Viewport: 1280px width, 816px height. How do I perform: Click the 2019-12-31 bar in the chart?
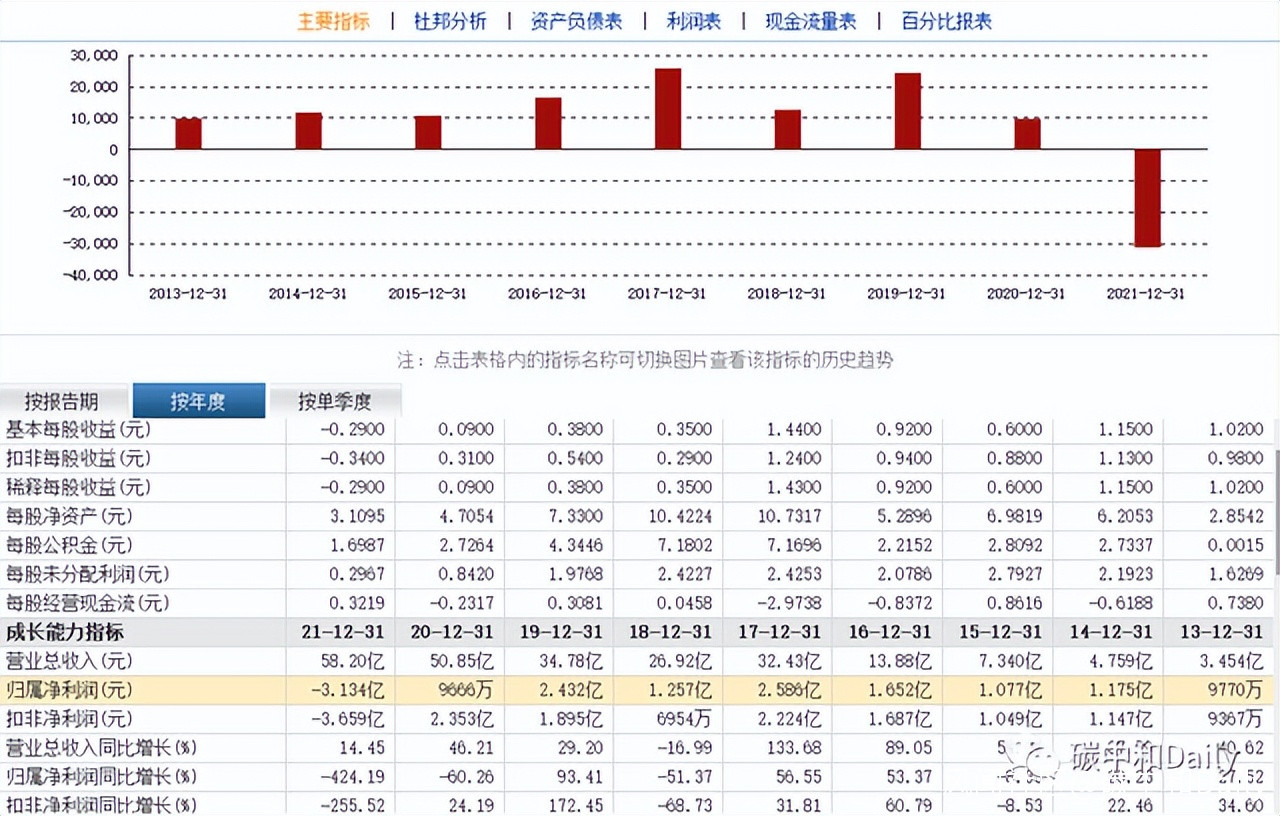point(907,111)
